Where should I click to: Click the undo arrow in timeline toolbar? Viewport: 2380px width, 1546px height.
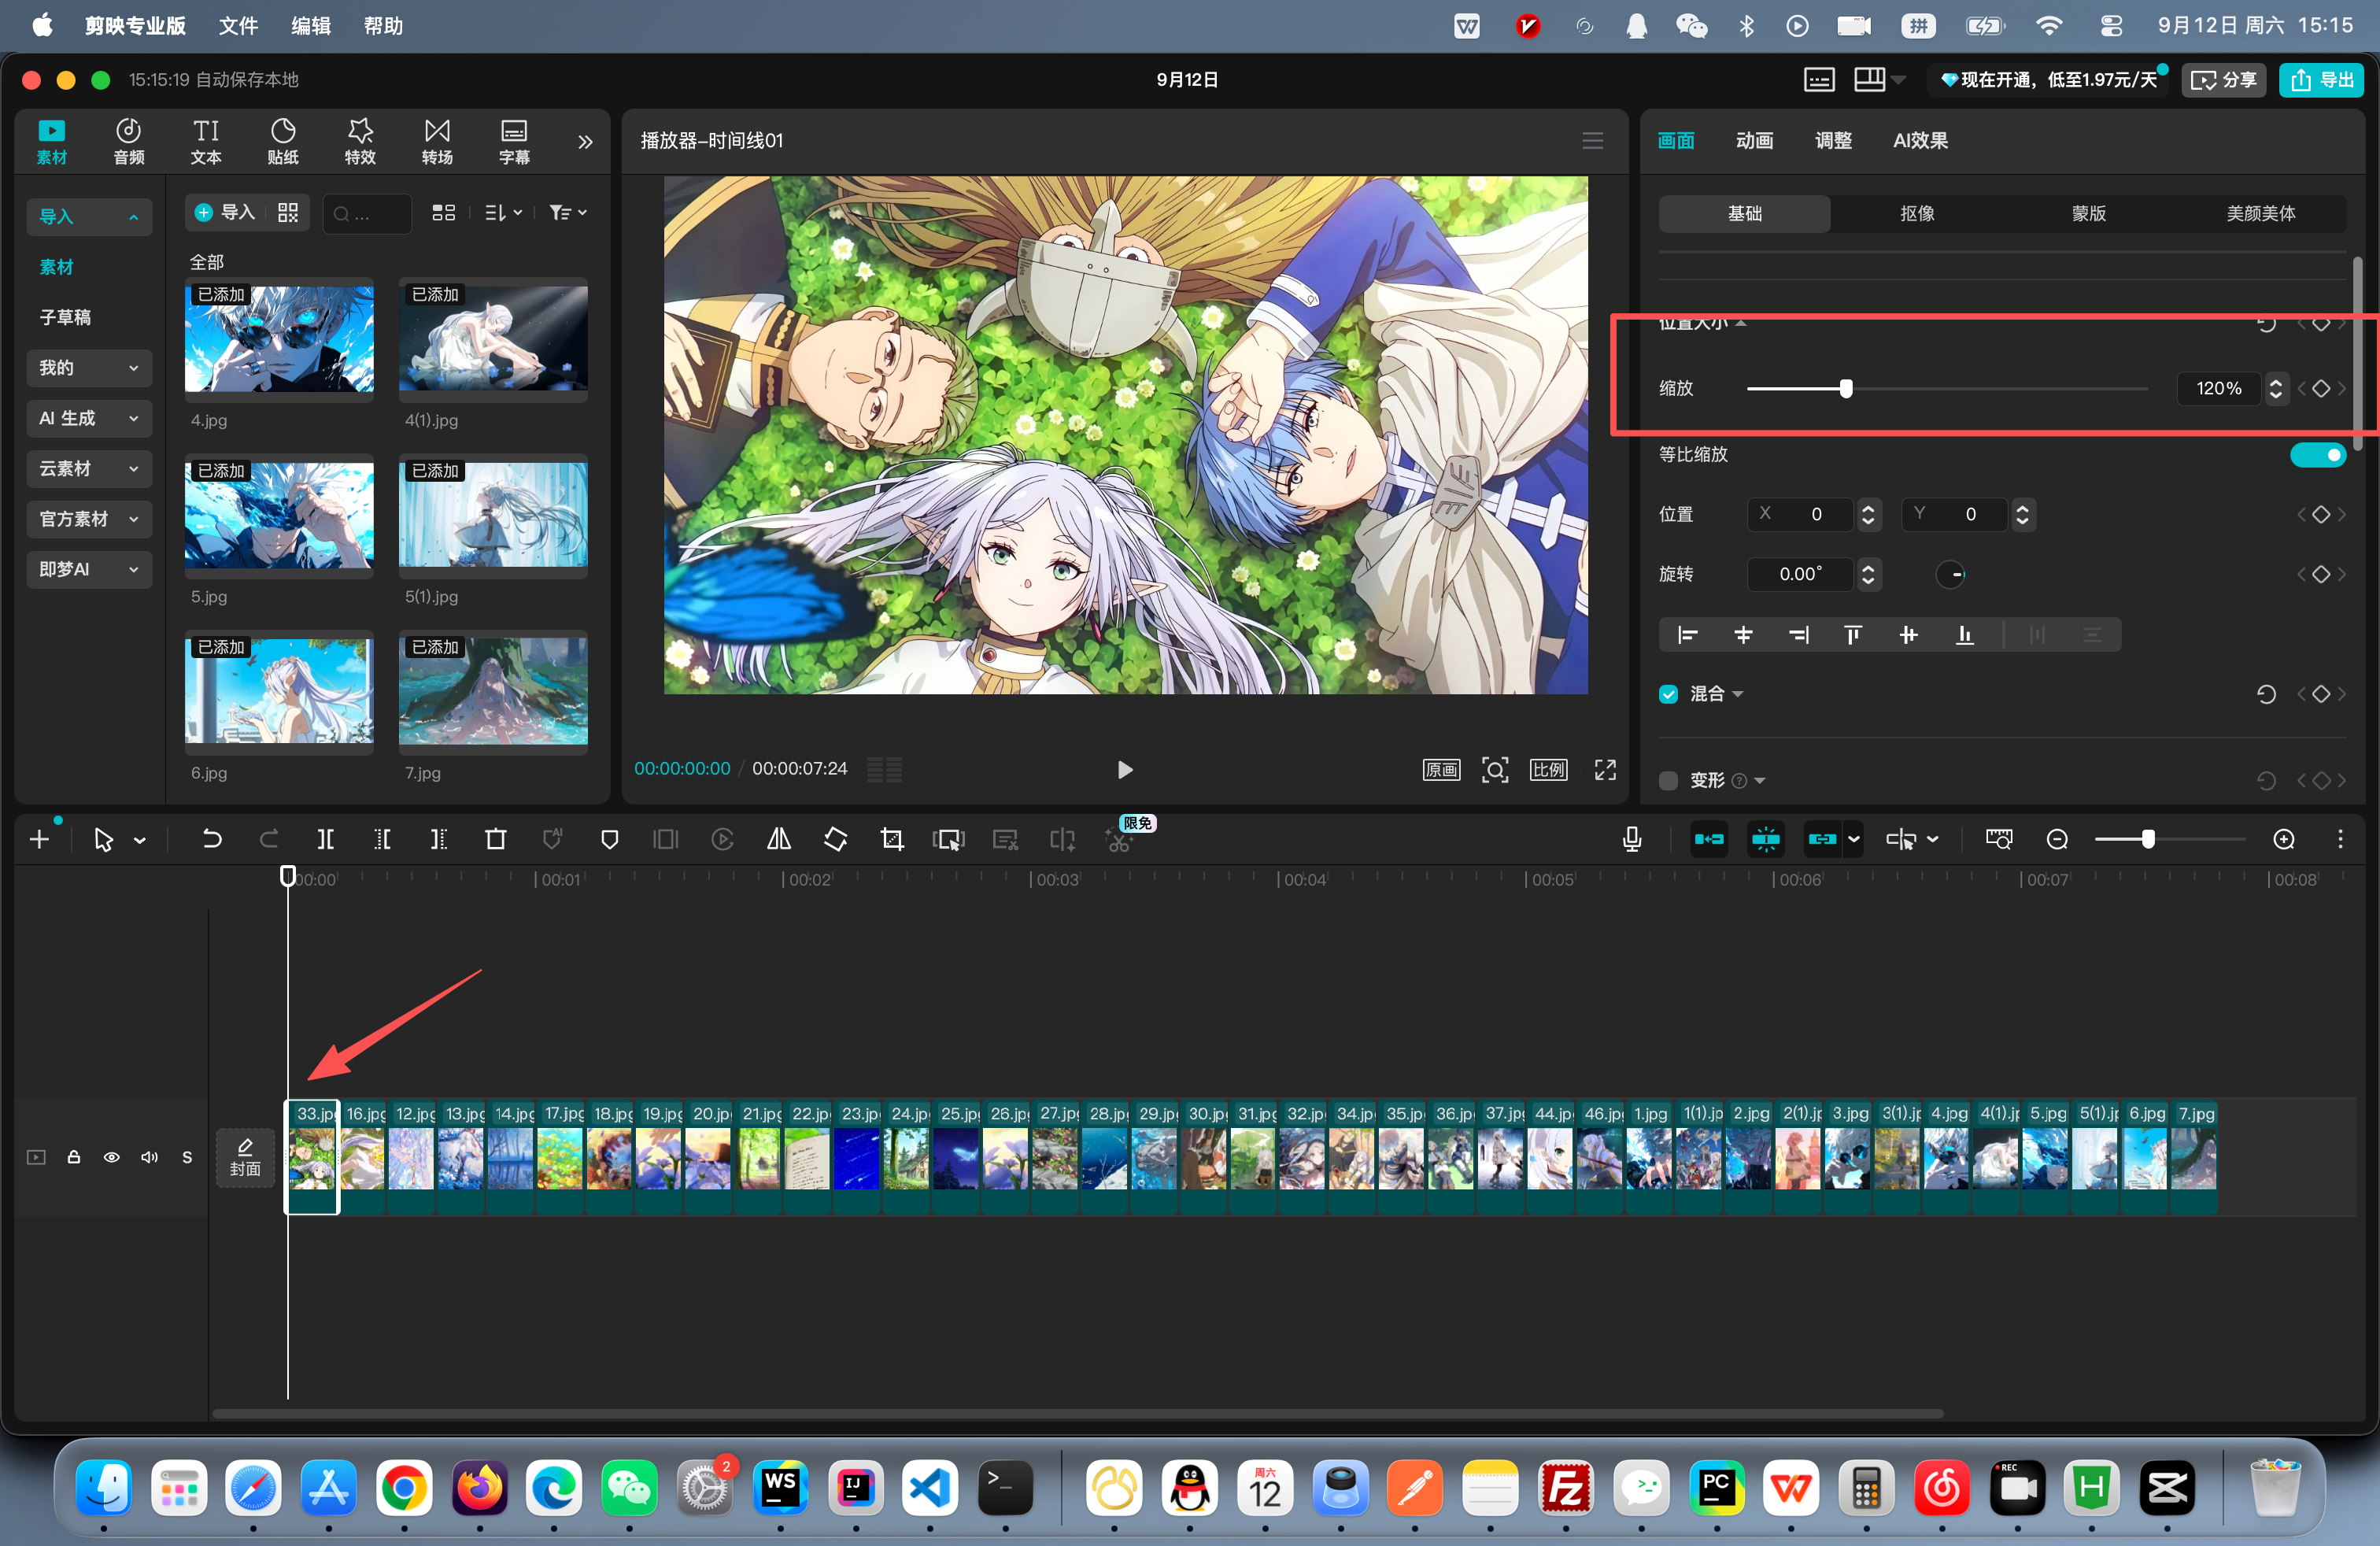(211, 839)
